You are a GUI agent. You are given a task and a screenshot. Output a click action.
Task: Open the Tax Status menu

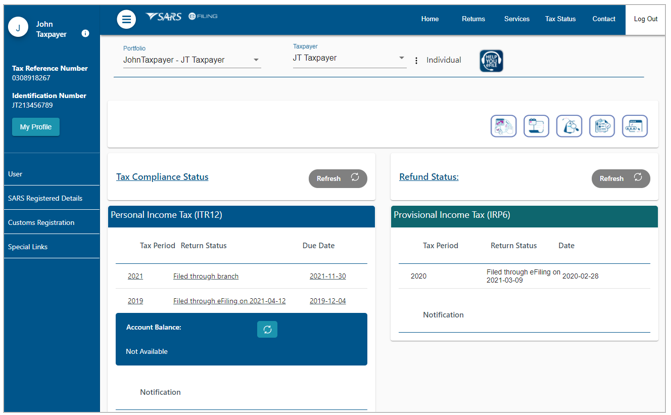(560, 19)
